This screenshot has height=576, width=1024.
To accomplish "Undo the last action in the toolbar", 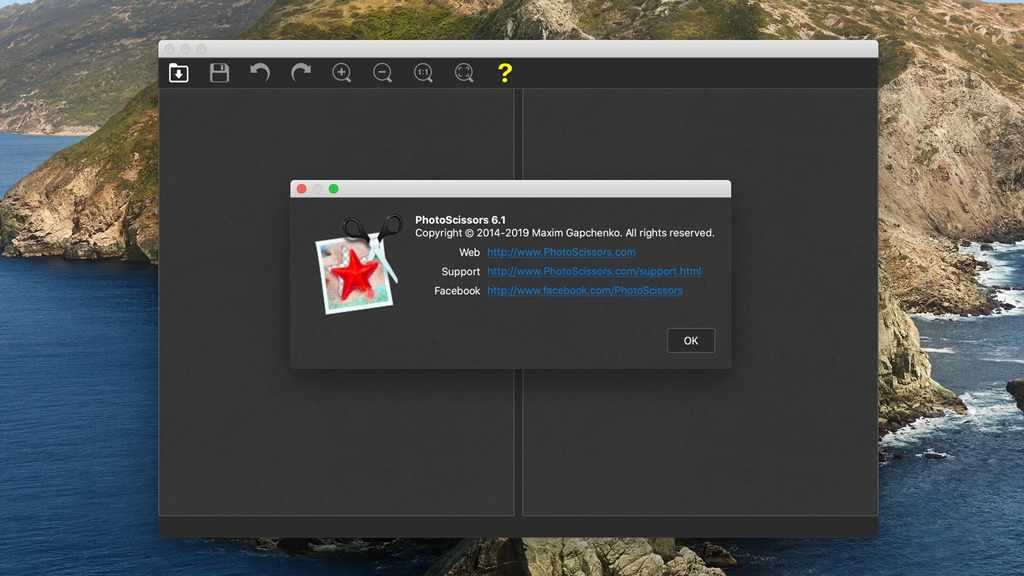I will (260, 72).
